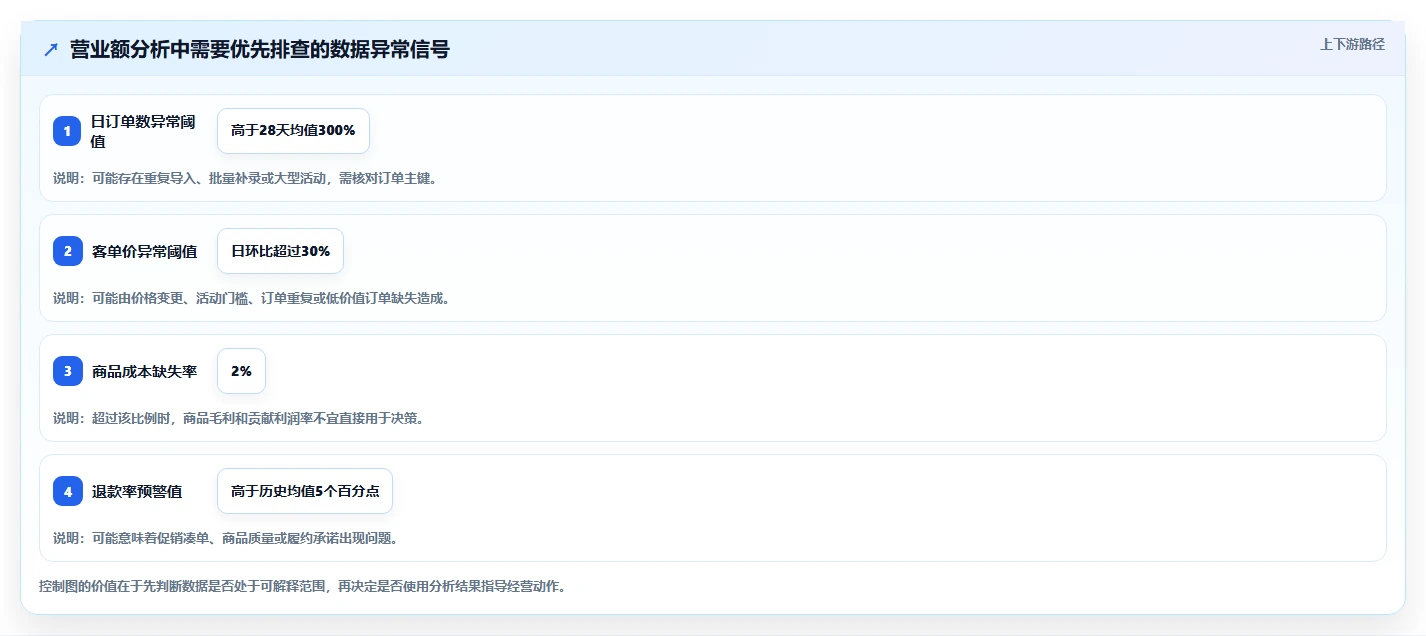Select the number 4 badge
This screenshot has width=1426, height=636.
click(x=67, y=491)
